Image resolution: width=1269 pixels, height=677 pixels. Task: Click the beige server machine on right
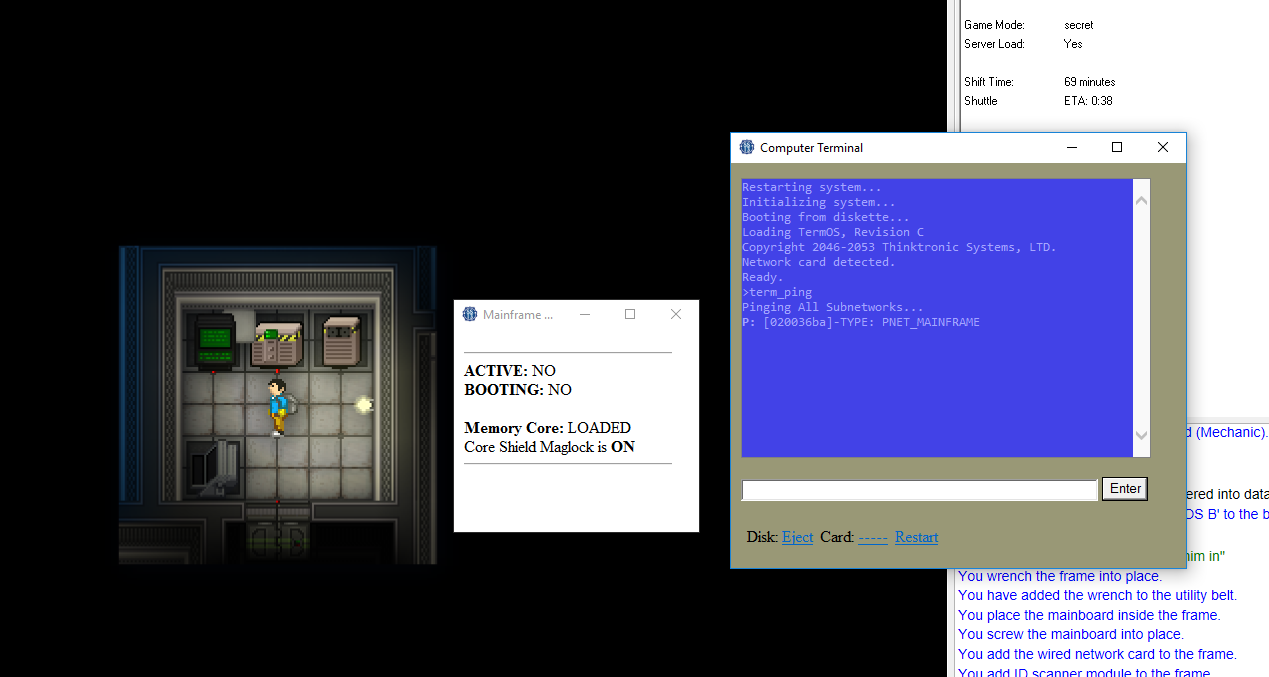[x=342, y=341]
